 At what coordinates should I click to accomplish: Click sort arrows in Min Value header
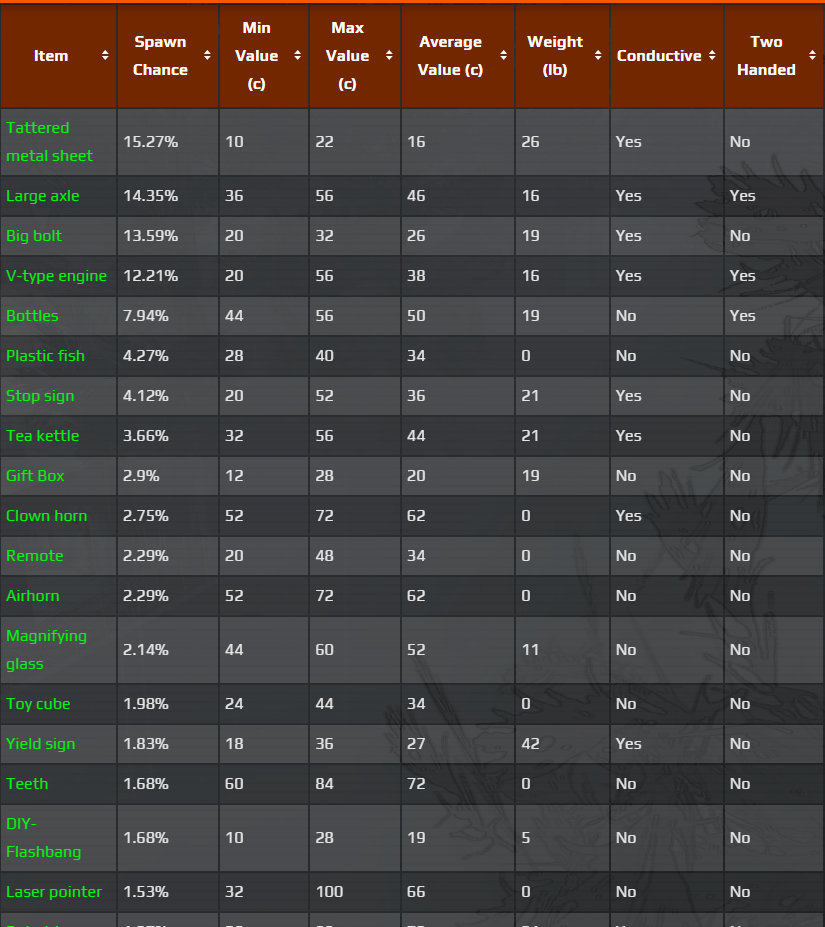click(x=297, y=56)
